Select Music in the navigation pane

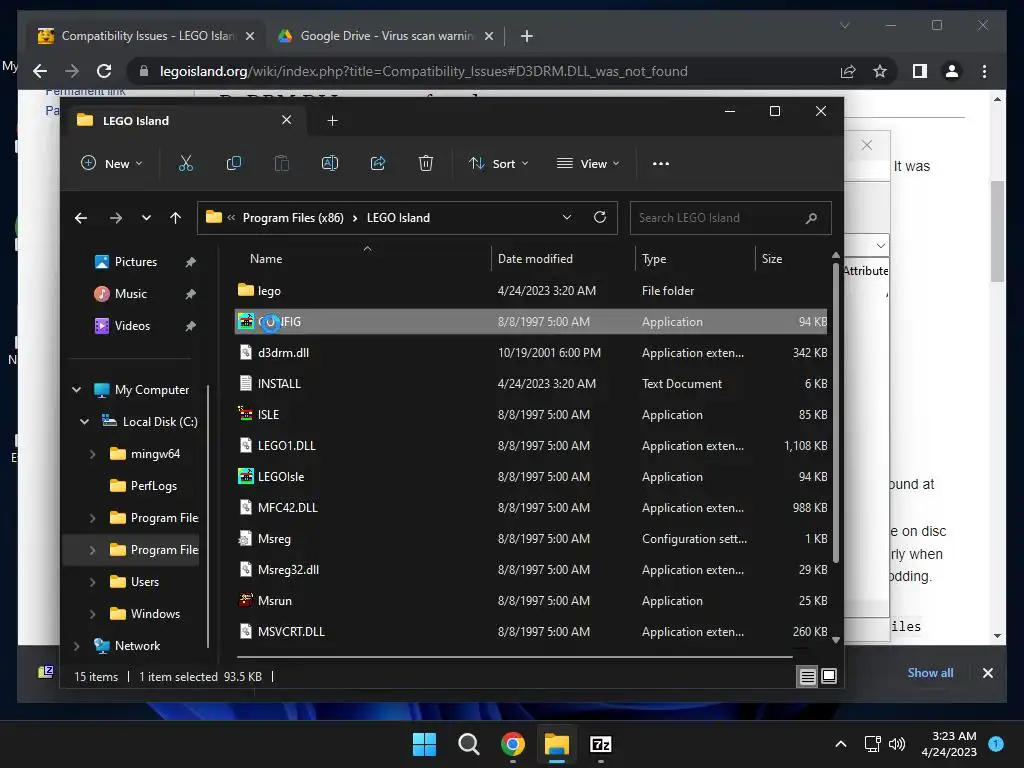[131, 294]
